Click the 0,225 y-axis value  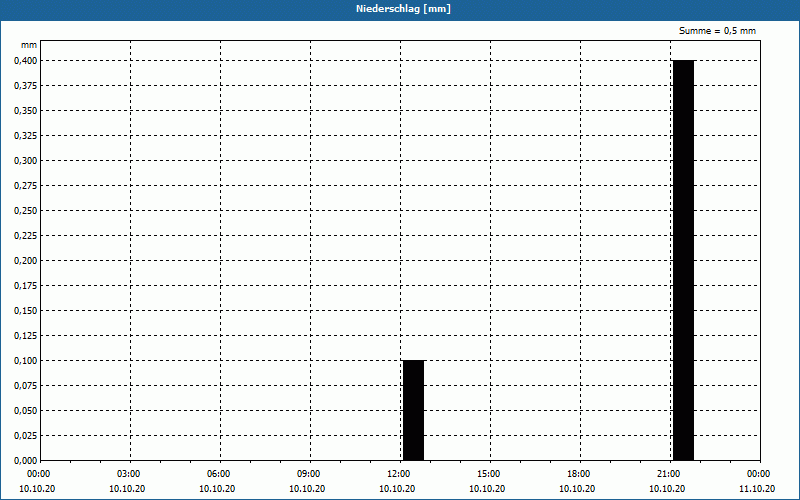click(x=26, y=236)
